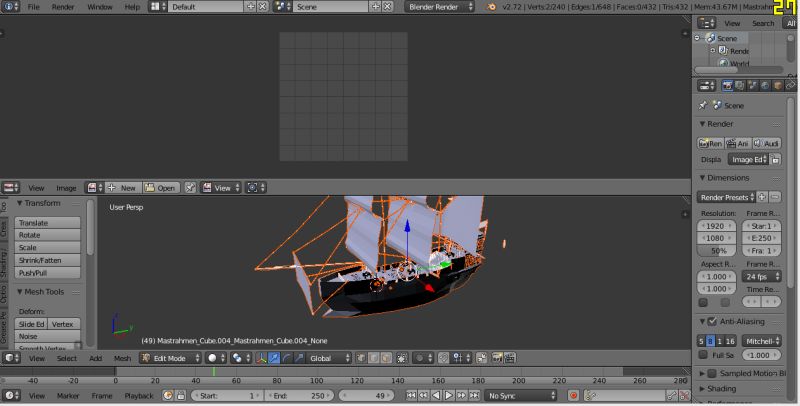The width and height of the screenshot is (800, 406).
Task: Play animation in reverse
Action: pyautogui.click(x=436, y=395)
